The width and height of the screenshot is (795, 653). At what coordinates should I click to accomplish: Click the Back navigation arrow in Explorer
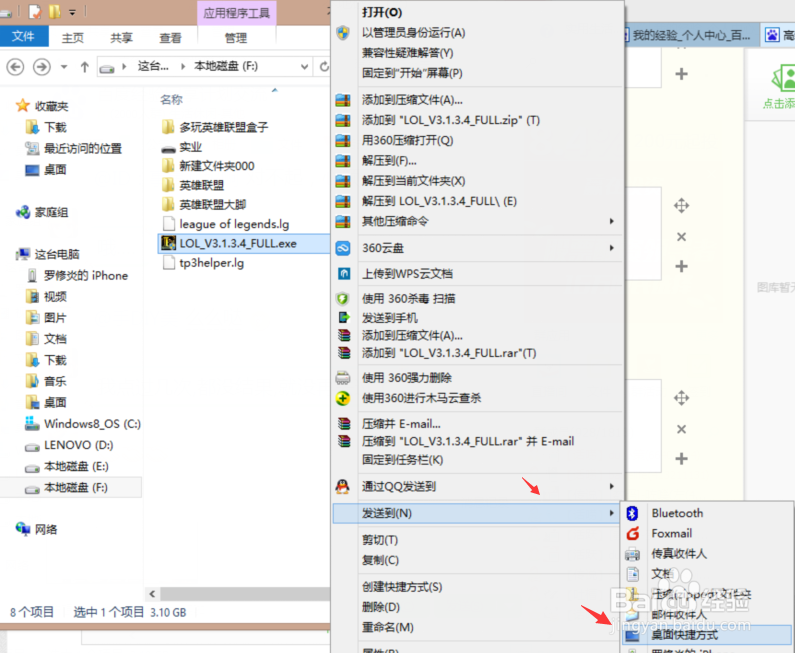pos(15,66)
